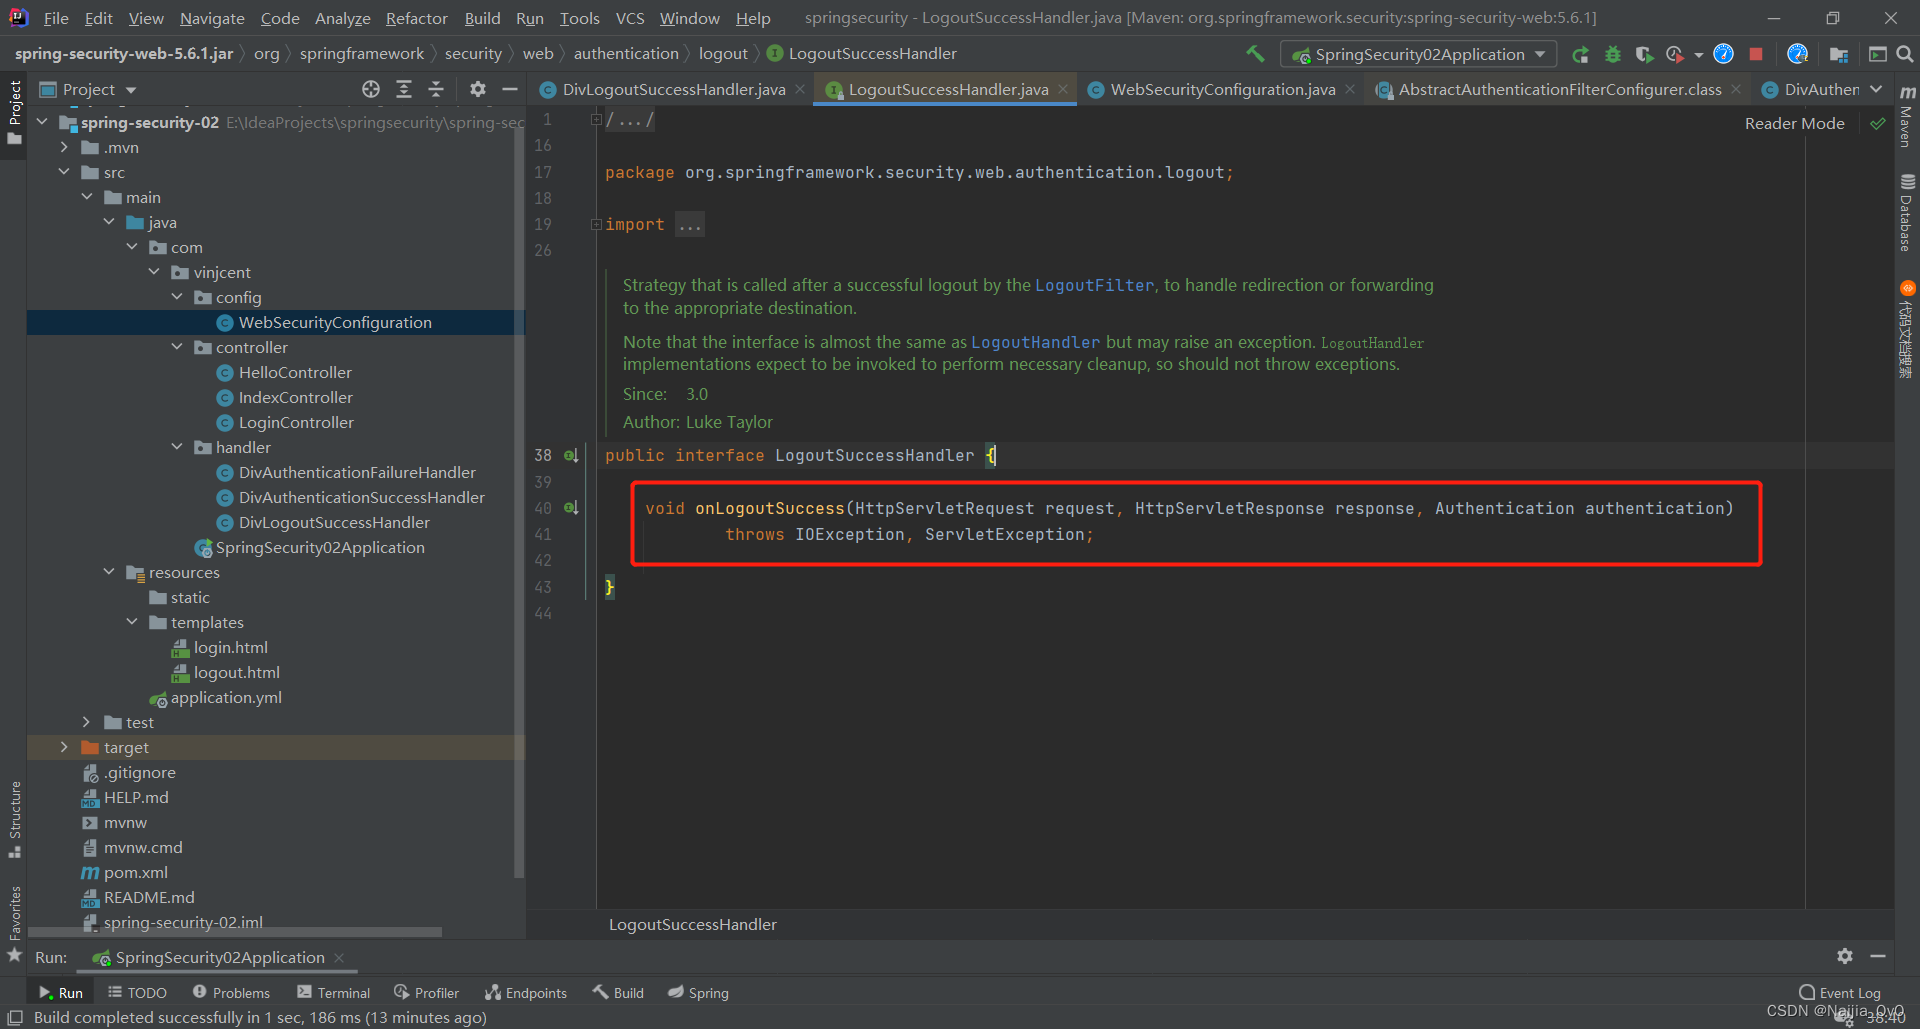Close the DivLogoutSuccessHandler.java tab
The height and width of the screenshot is (1029, 1920).
[800, 89]
